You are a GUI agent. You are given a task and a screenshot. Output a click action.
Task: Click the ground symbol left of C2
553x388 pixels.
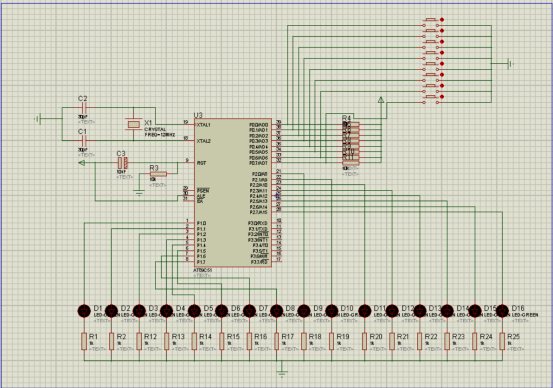pos(38,119)
